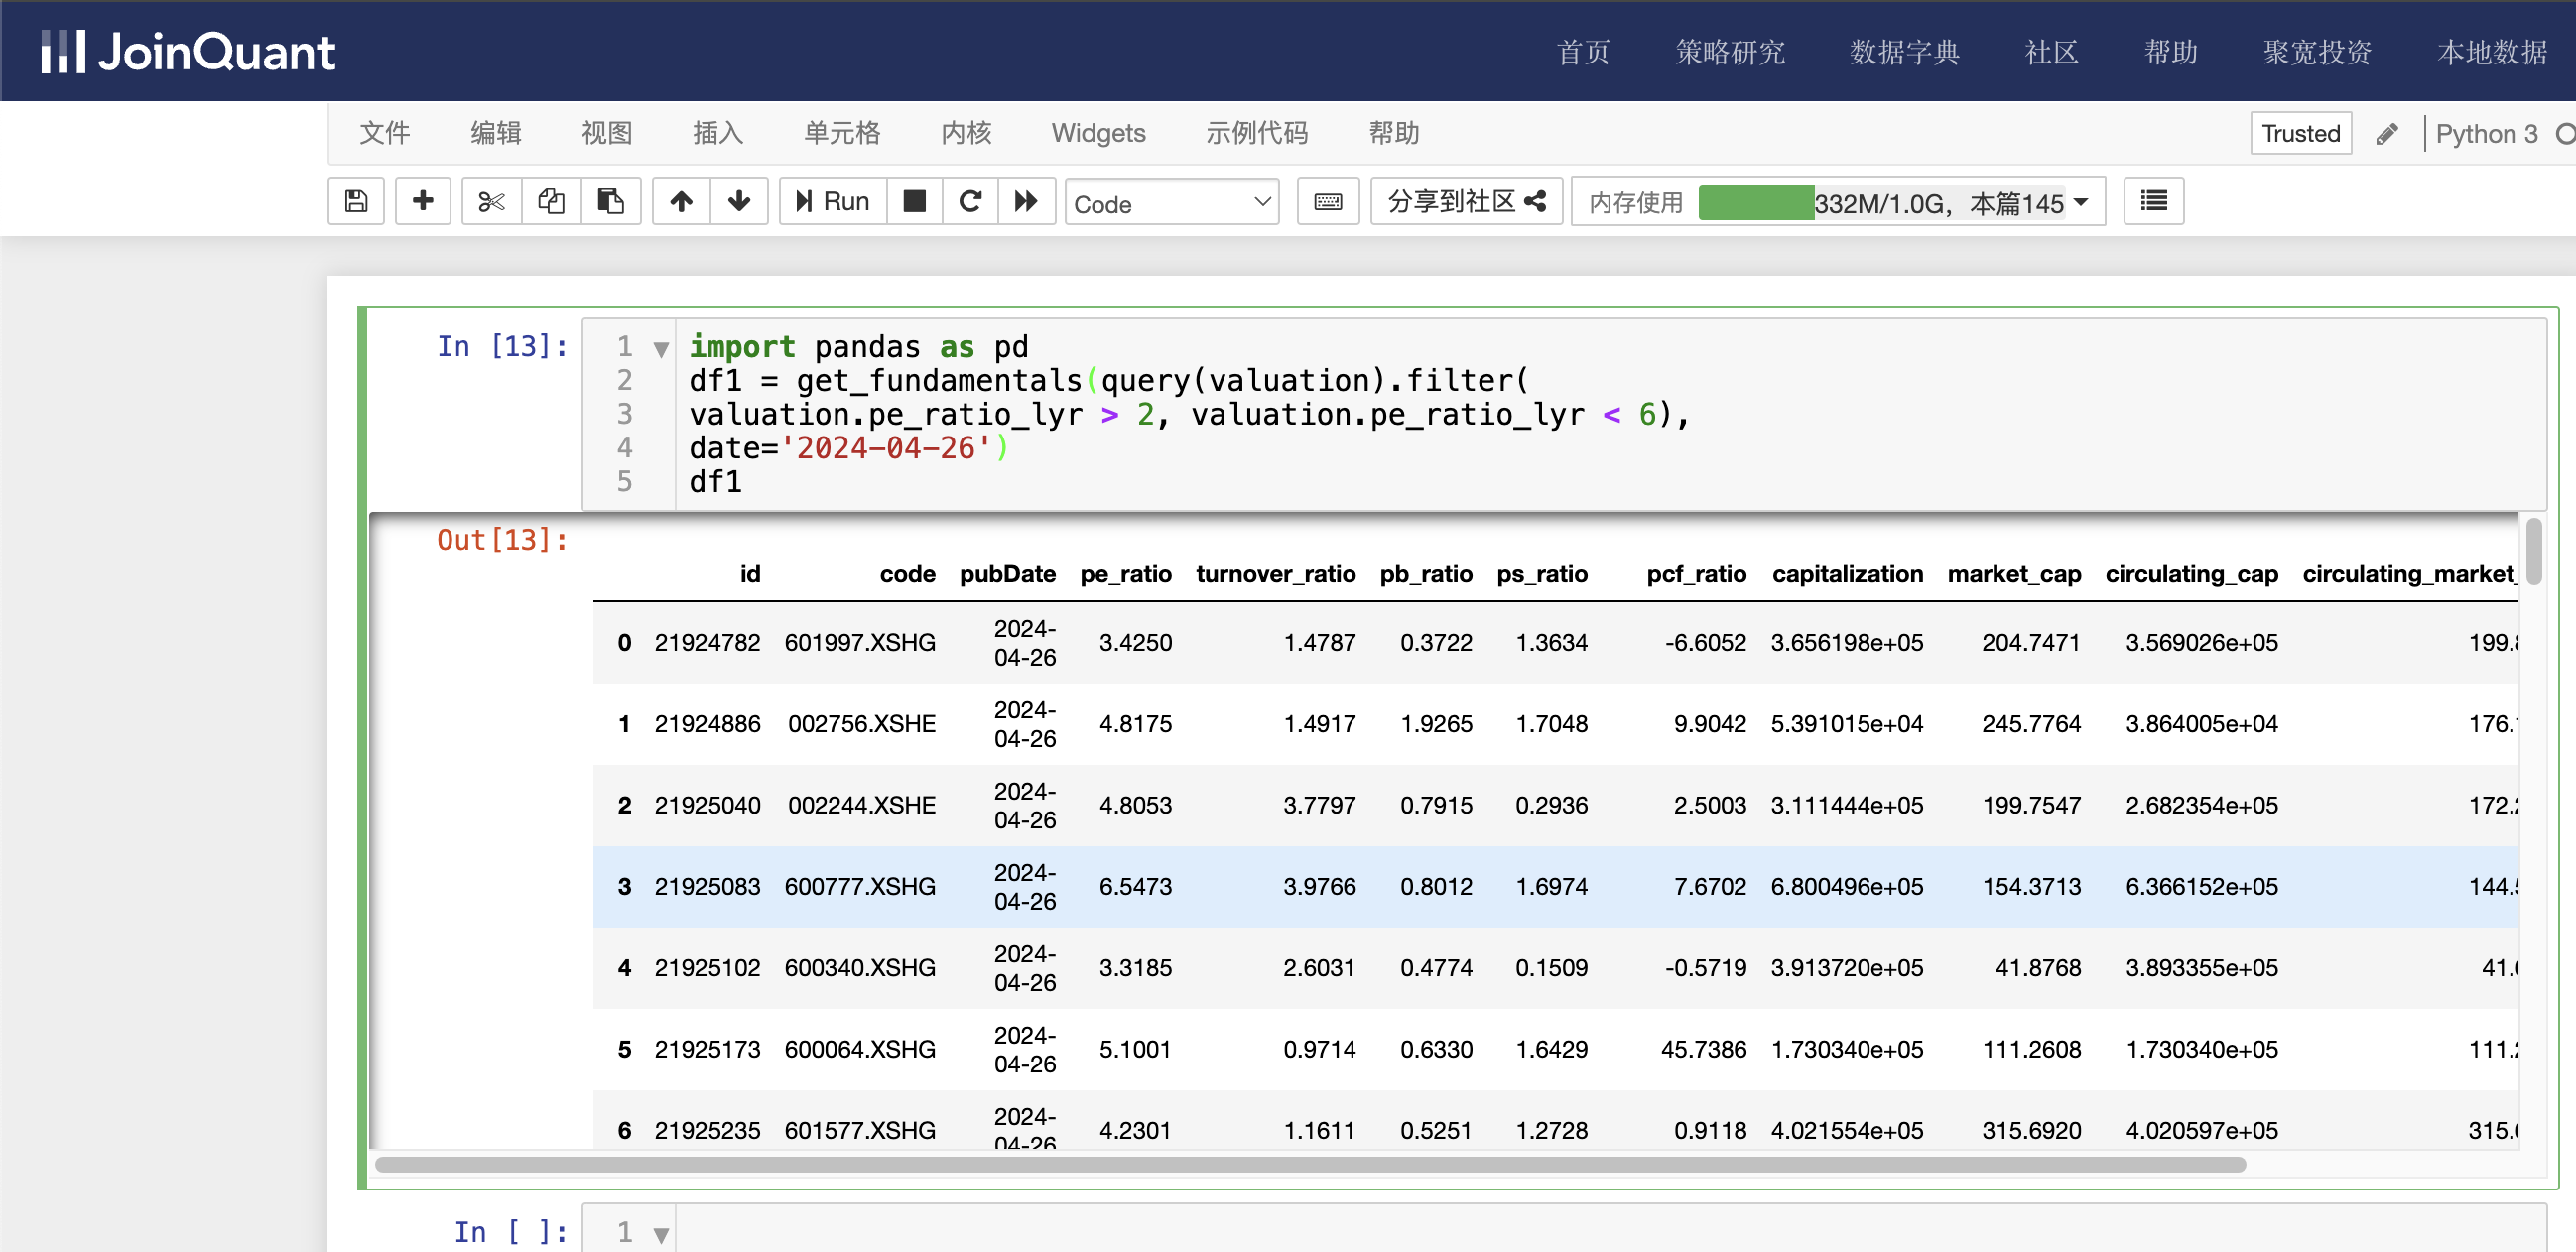Image resolution: width=2576 pixels, height=1252 pixels.
Task: Open the command palette keyboard icon
Action: pyautogui.click(x=1327, y=202)
